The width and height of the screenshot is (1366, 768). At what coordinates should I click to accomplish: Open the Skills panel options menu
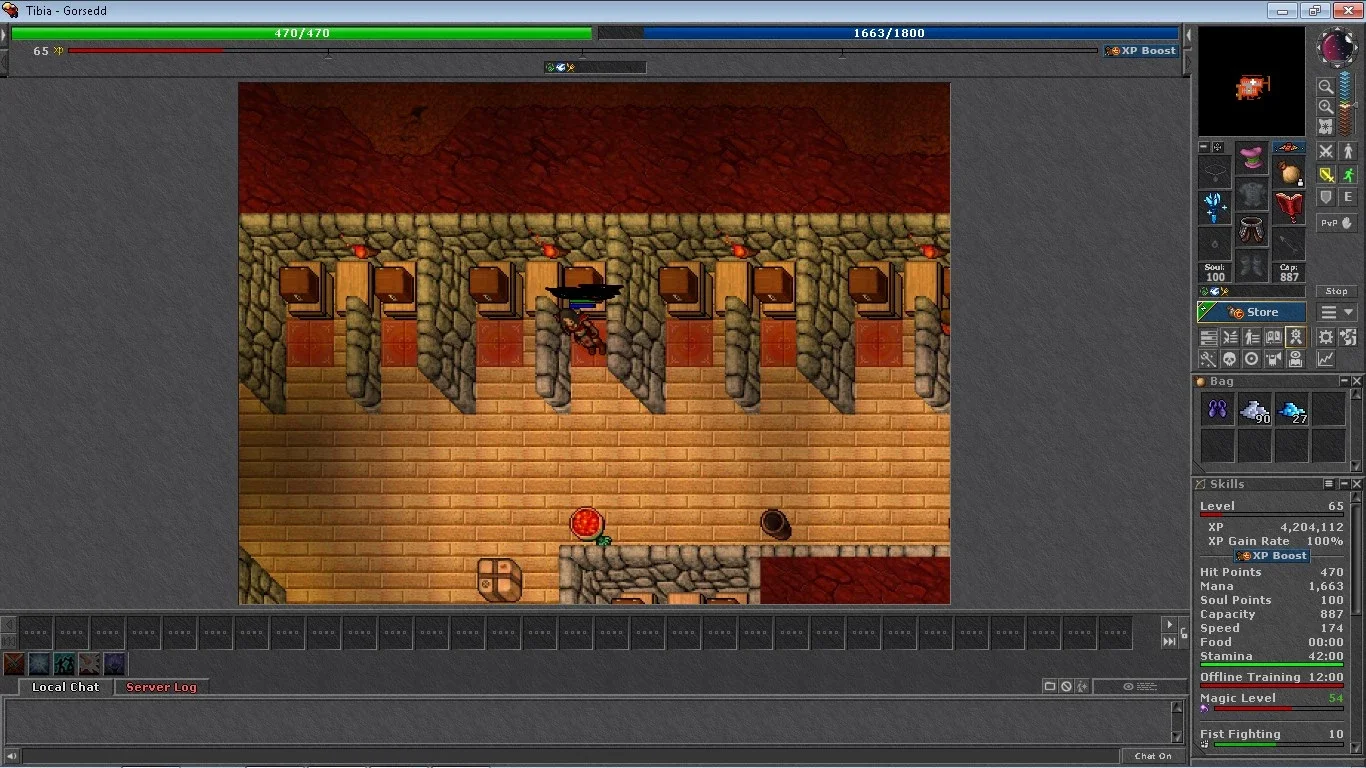(x=1330, y=484)
